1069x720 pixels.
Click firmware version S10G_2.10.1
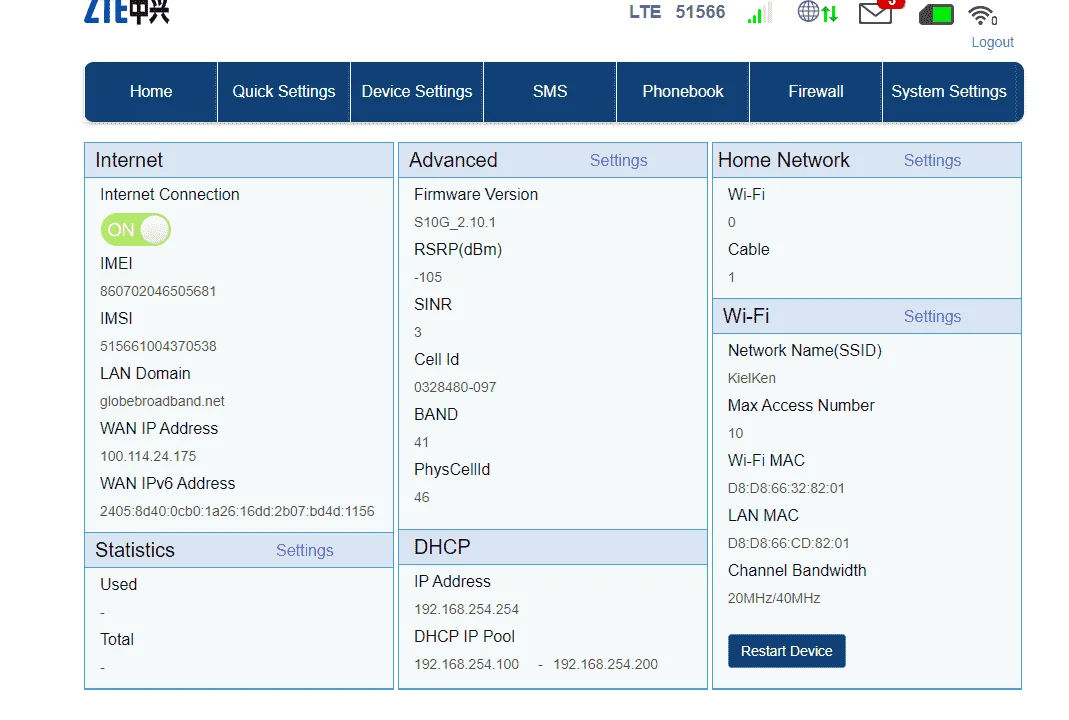pos(455,222)
